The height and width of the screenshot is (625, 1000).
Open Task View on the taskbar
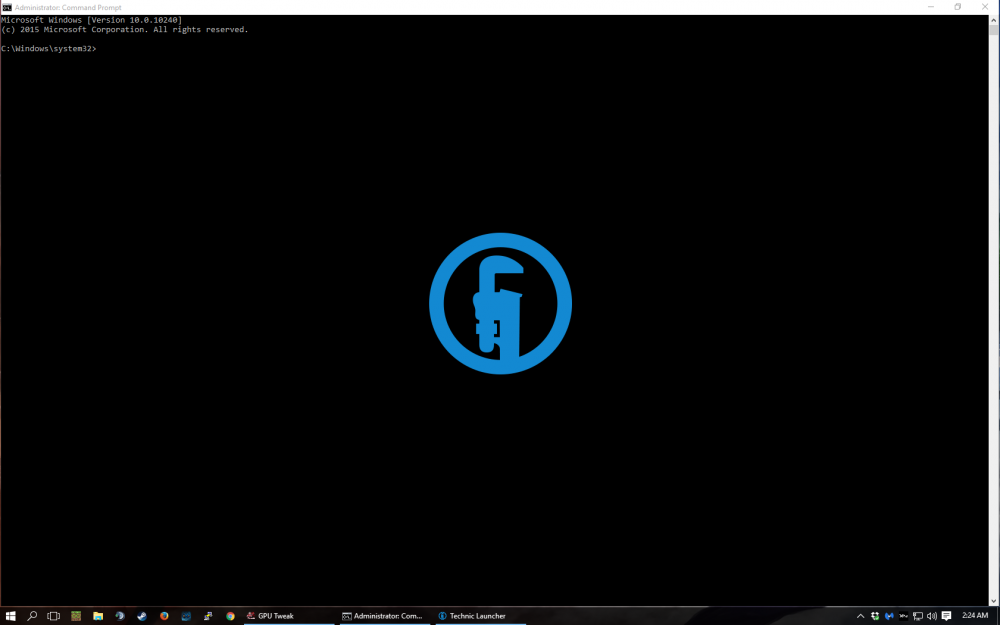pos(54,616)
